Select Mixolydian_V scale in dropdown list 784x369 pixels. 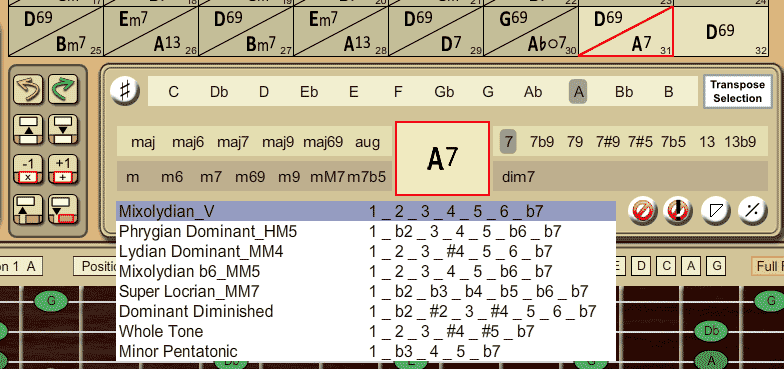pos(366,212)
